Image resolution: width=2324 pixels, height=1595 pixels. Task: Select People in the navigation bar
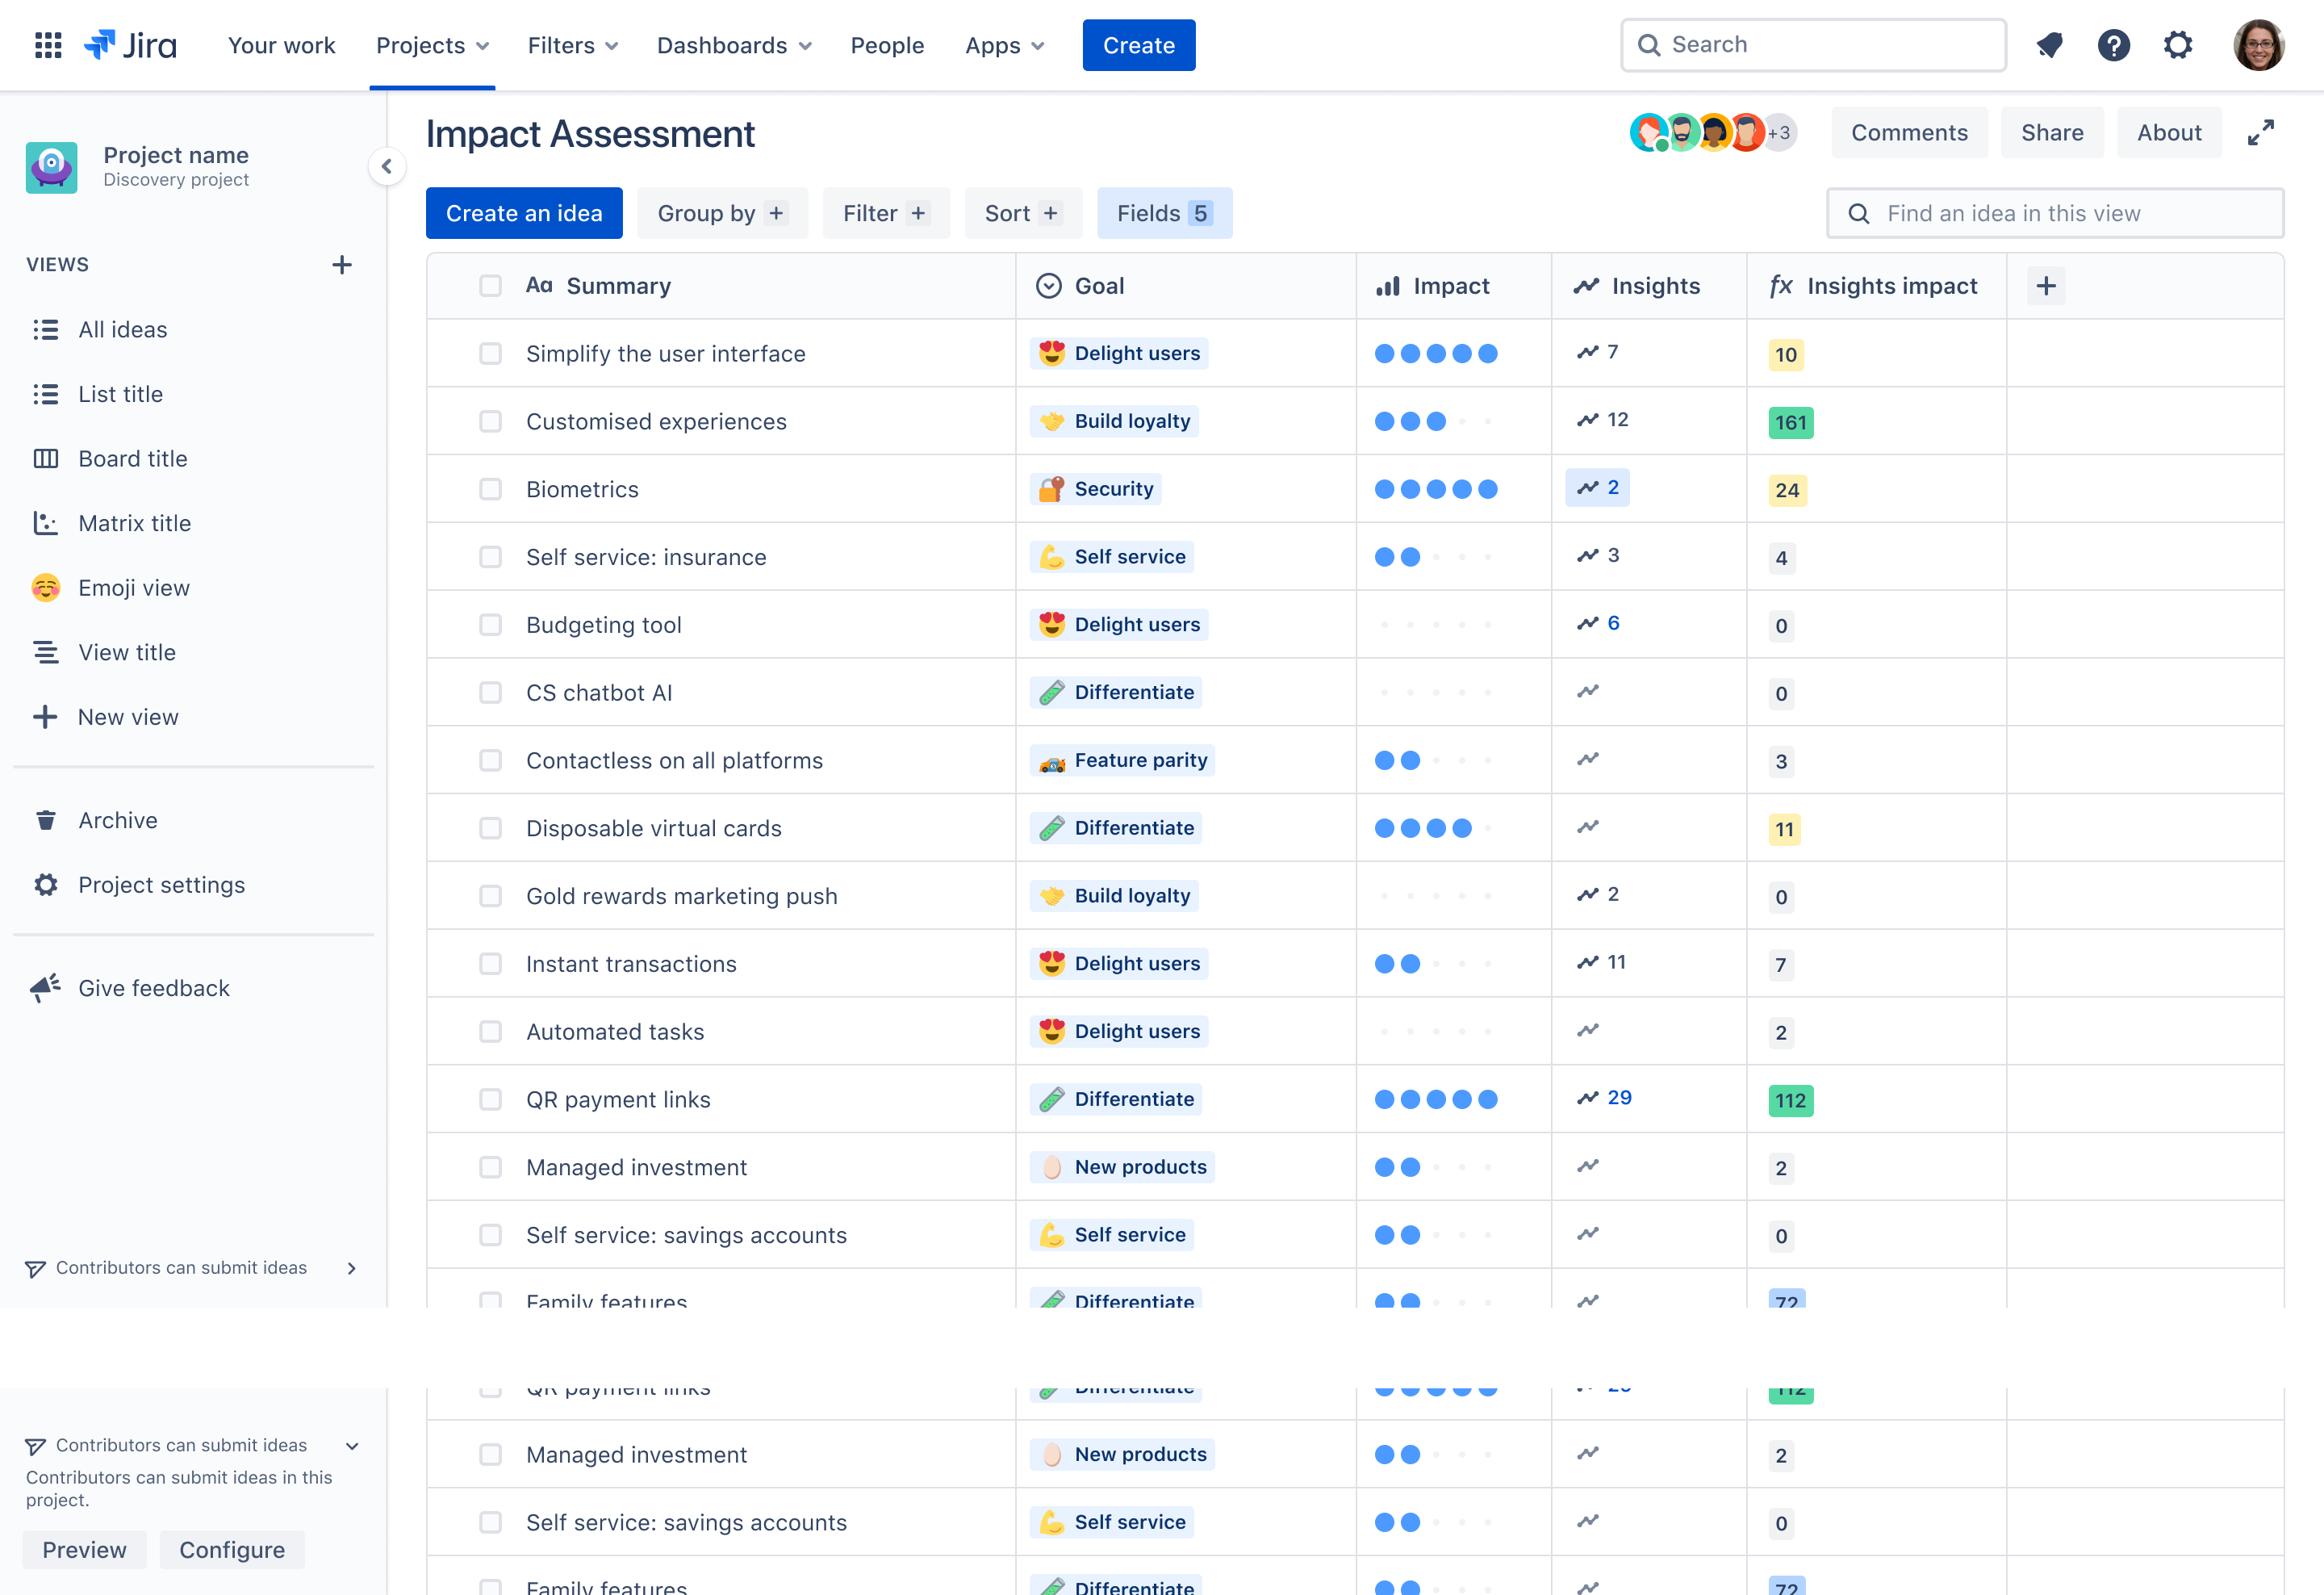[887, 45]
